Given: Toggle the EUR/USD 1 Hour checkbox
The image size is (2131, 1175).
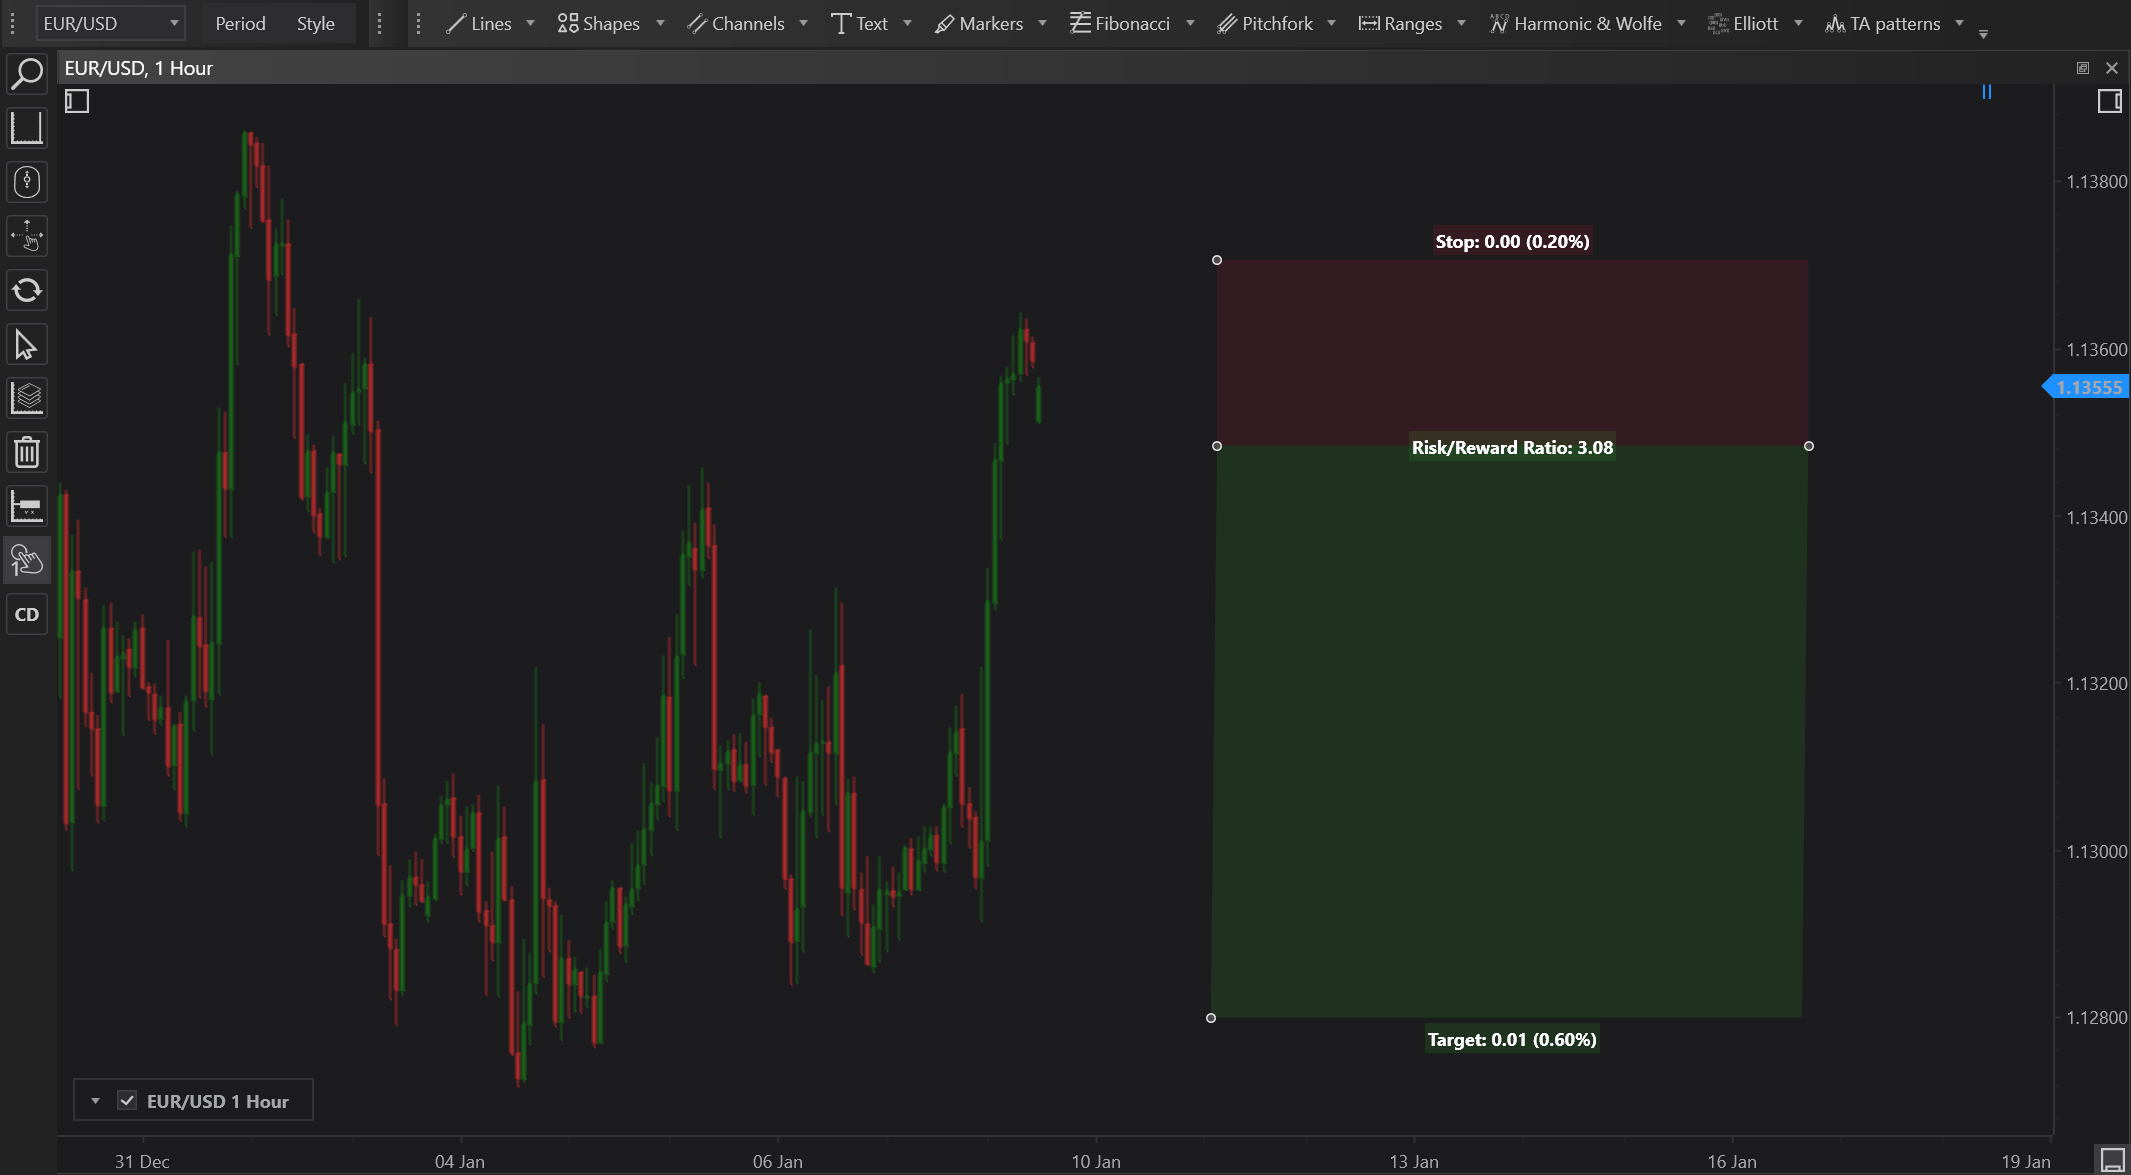Looking at the screenshot, I should point(127,1101).
